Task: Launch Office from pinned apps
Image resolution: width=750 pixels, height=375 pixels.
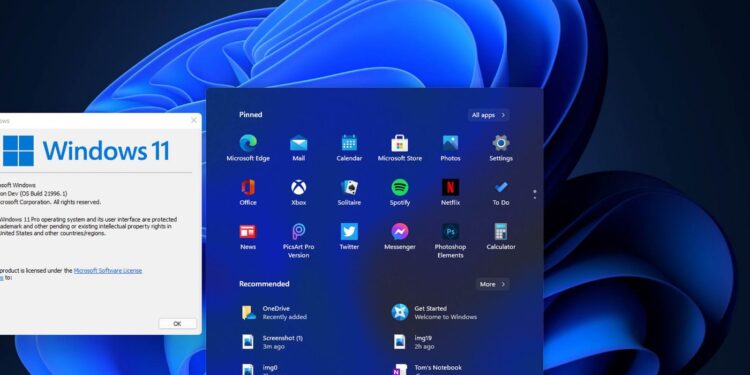Action: pyautogui.click(x=248, y=192)
